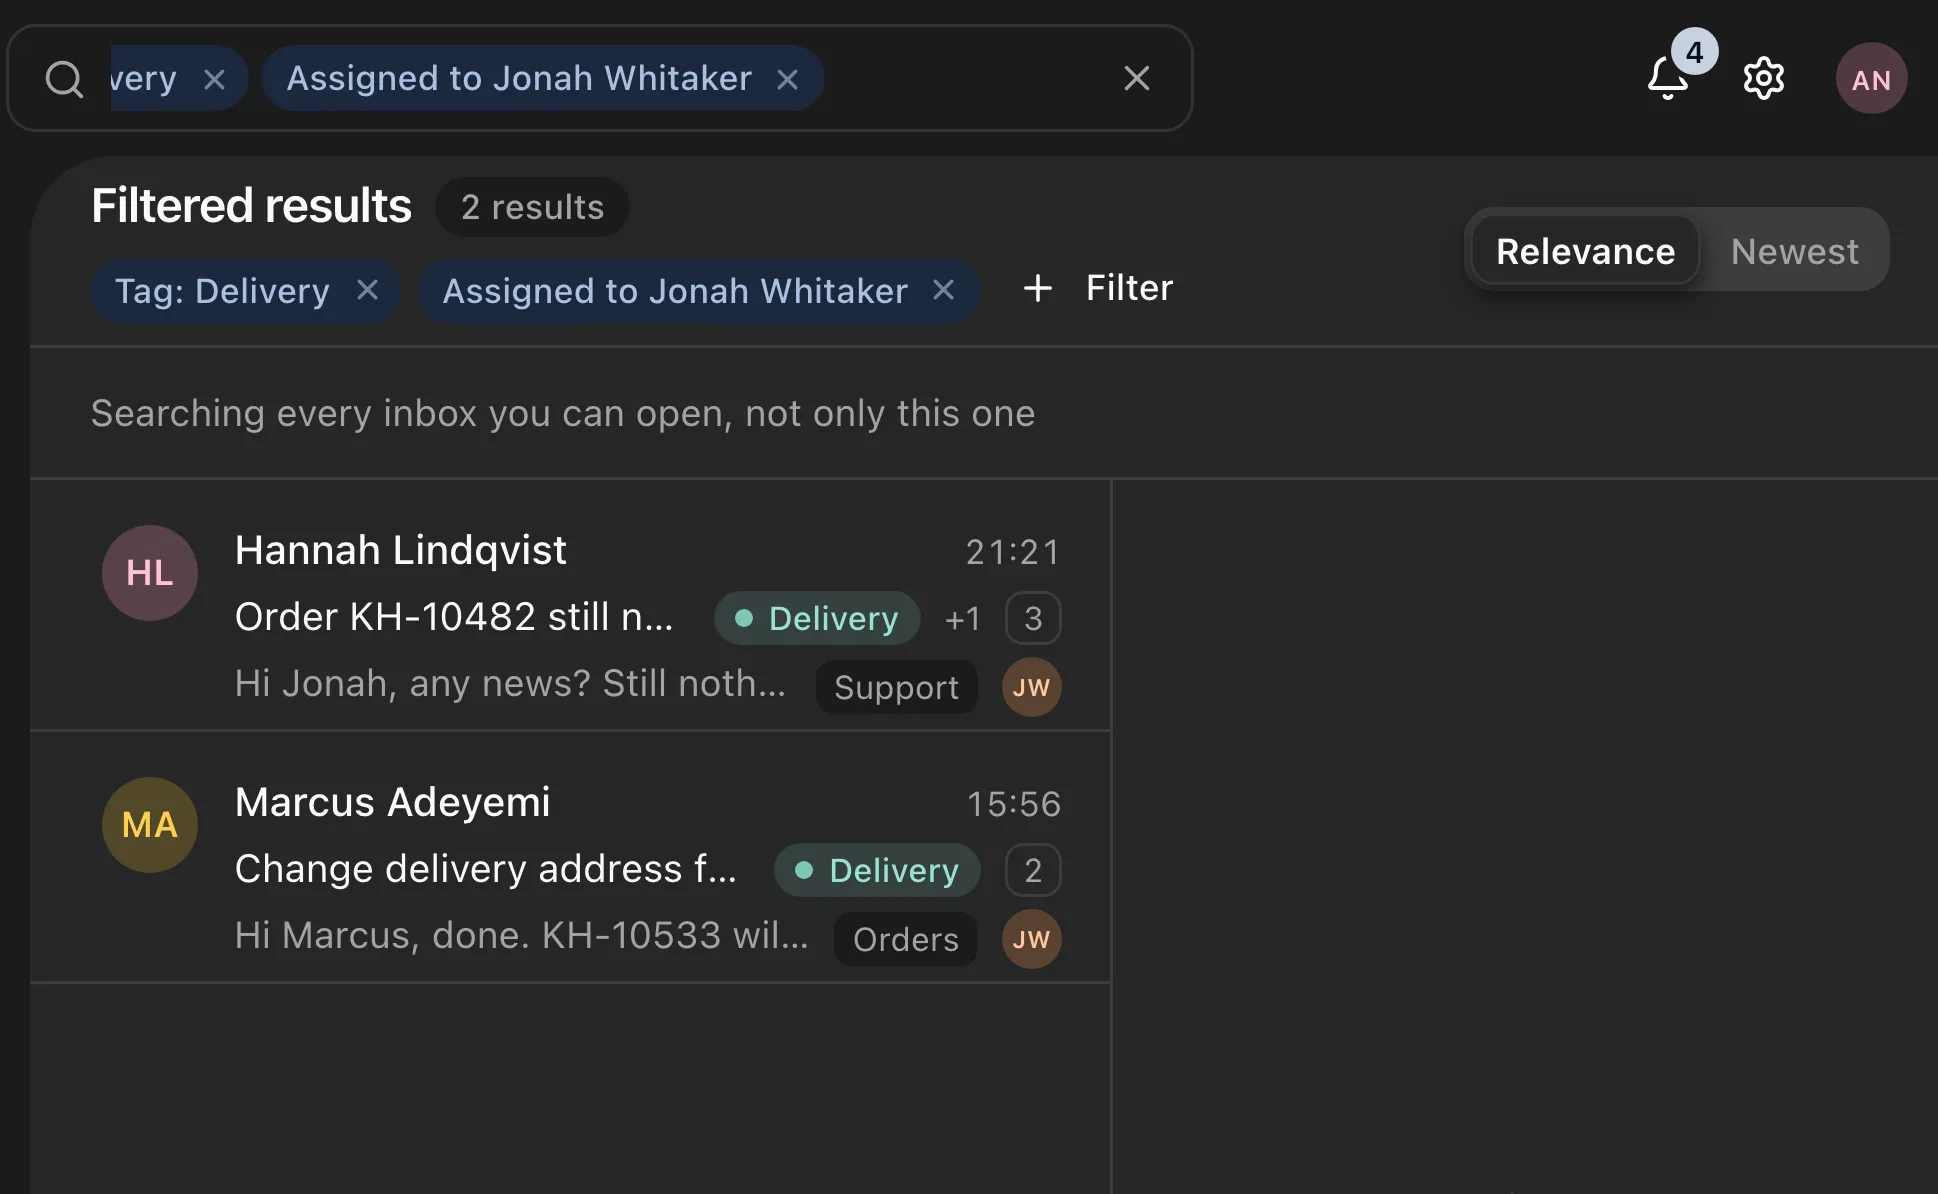Screen dimensions: 1938x1194
Task: Click subject Order KH-10482 still n...
Action: [x=454, y=617]
